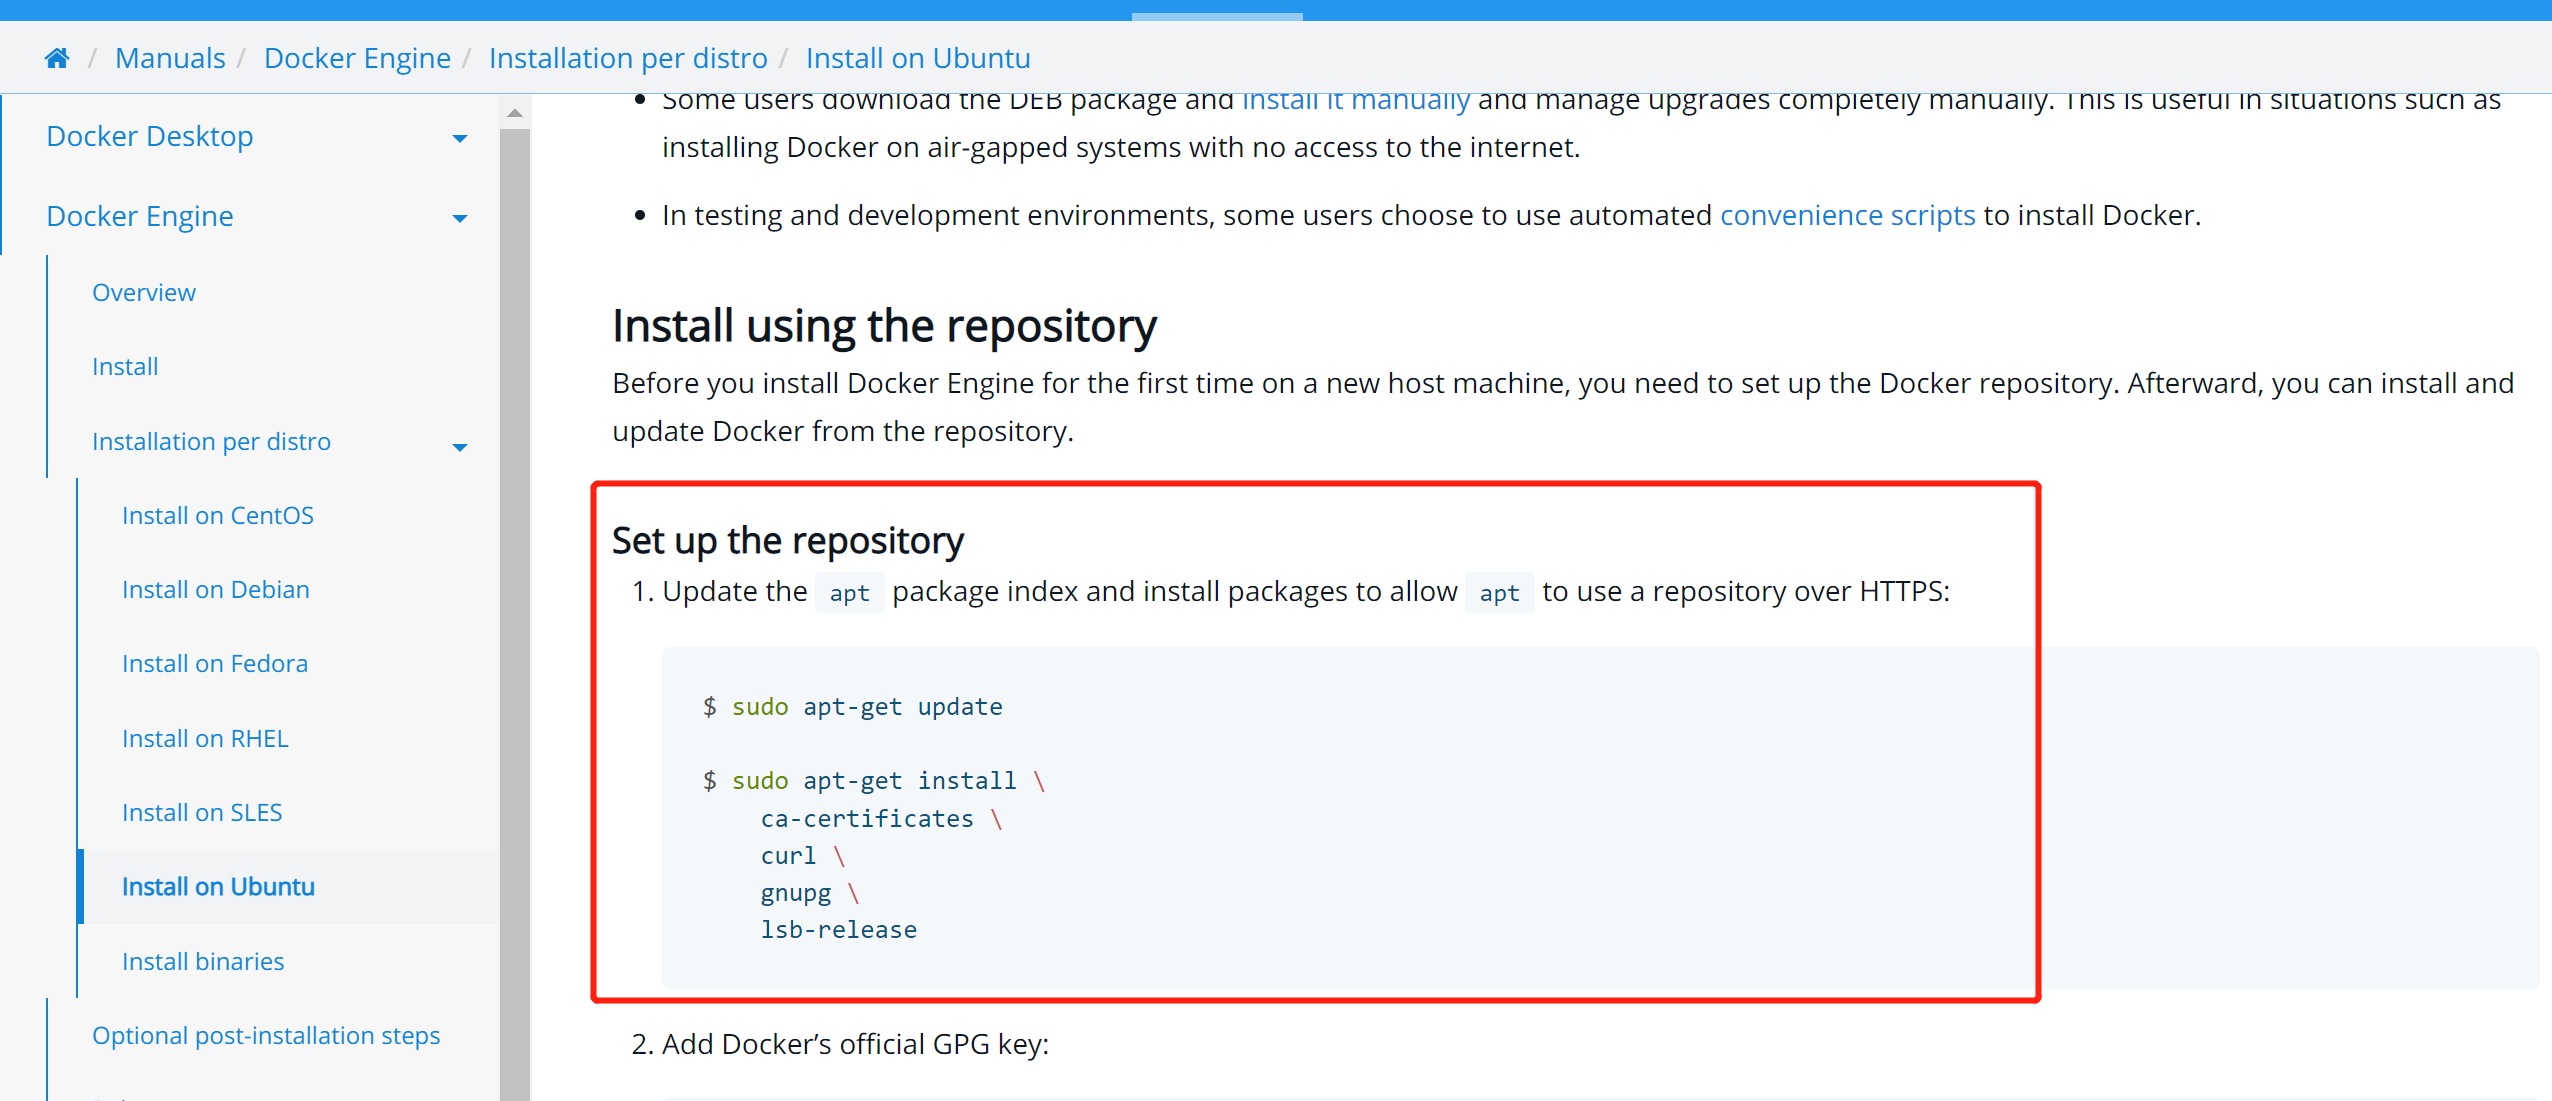Go to Install on RHEL
Image resolution: width=2552 pixels, height=1101 pixels.
pos(205,739)
